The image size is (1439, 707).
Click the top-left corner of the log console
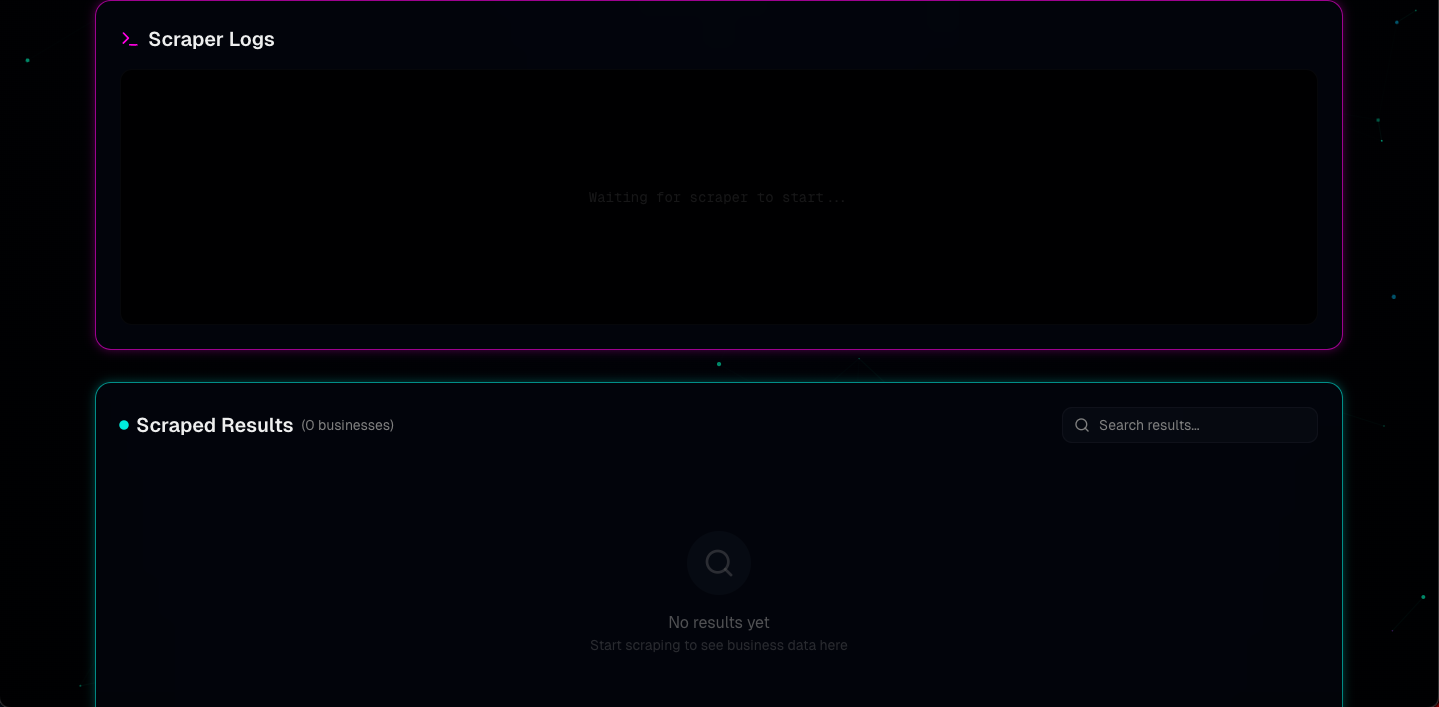click(128, 76)
